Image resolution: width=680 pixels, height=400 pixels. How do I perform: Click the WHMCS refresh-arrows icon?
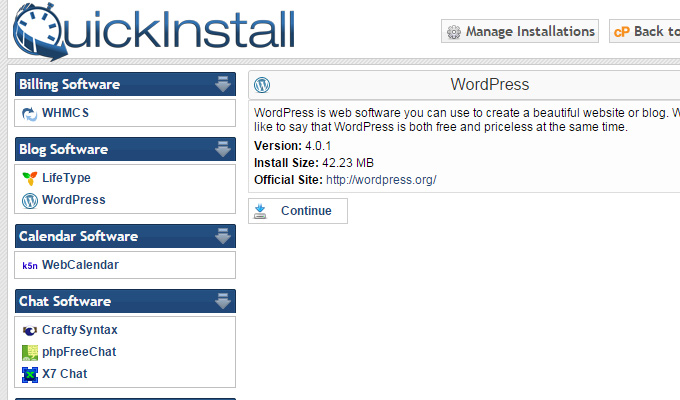click(29, 114)
